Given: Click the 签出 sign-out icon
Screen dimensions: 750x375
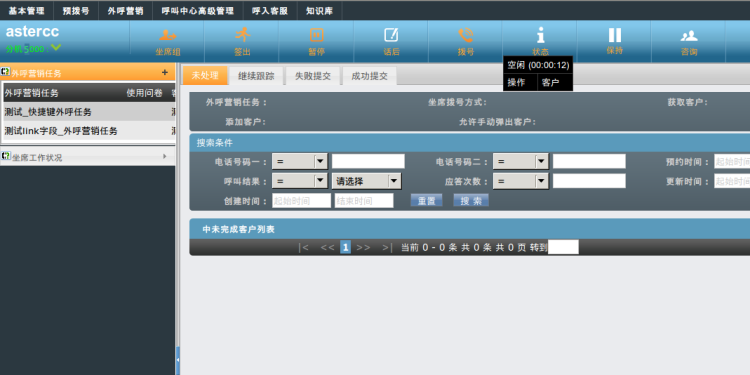Looking at the screenshot, I should pyautogui.click(x=243, y=34).
